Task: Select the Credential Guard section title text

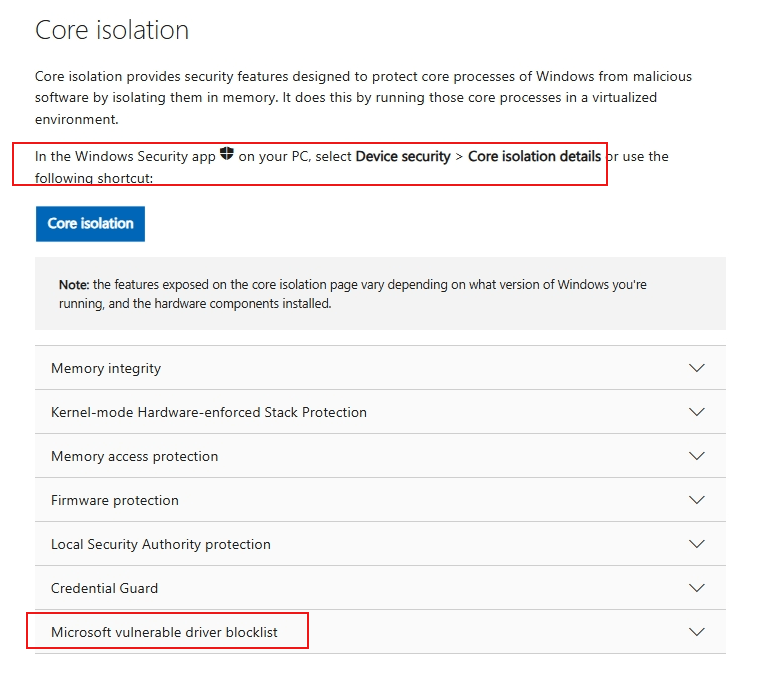Action: [x=104, y=588]
